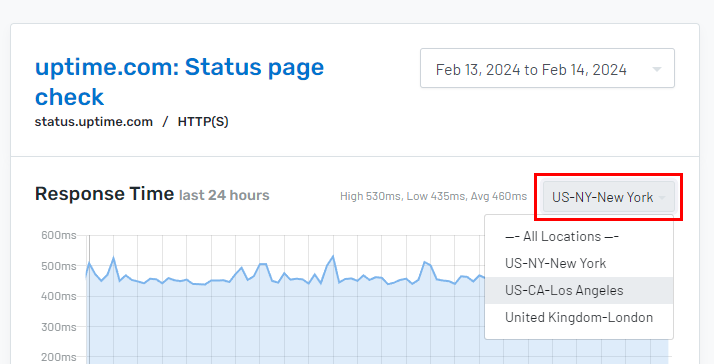Screen dimensions: 714x364
Task: Click the 500ms y-axis label
Action: click(x=59, y=266)
